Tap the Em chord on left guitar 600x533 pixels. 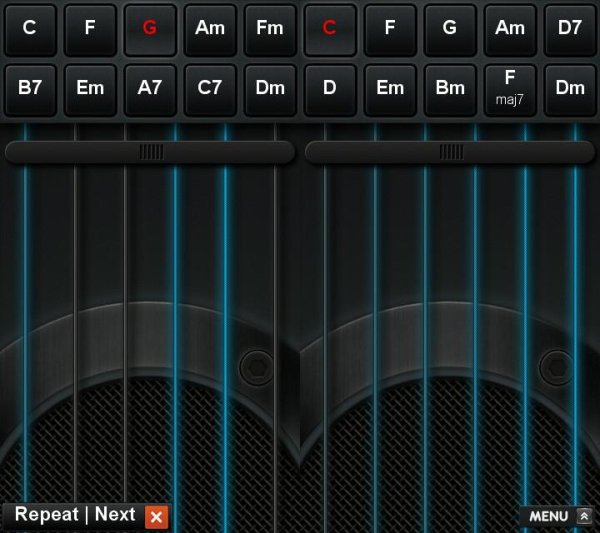[x=90, y=90]
